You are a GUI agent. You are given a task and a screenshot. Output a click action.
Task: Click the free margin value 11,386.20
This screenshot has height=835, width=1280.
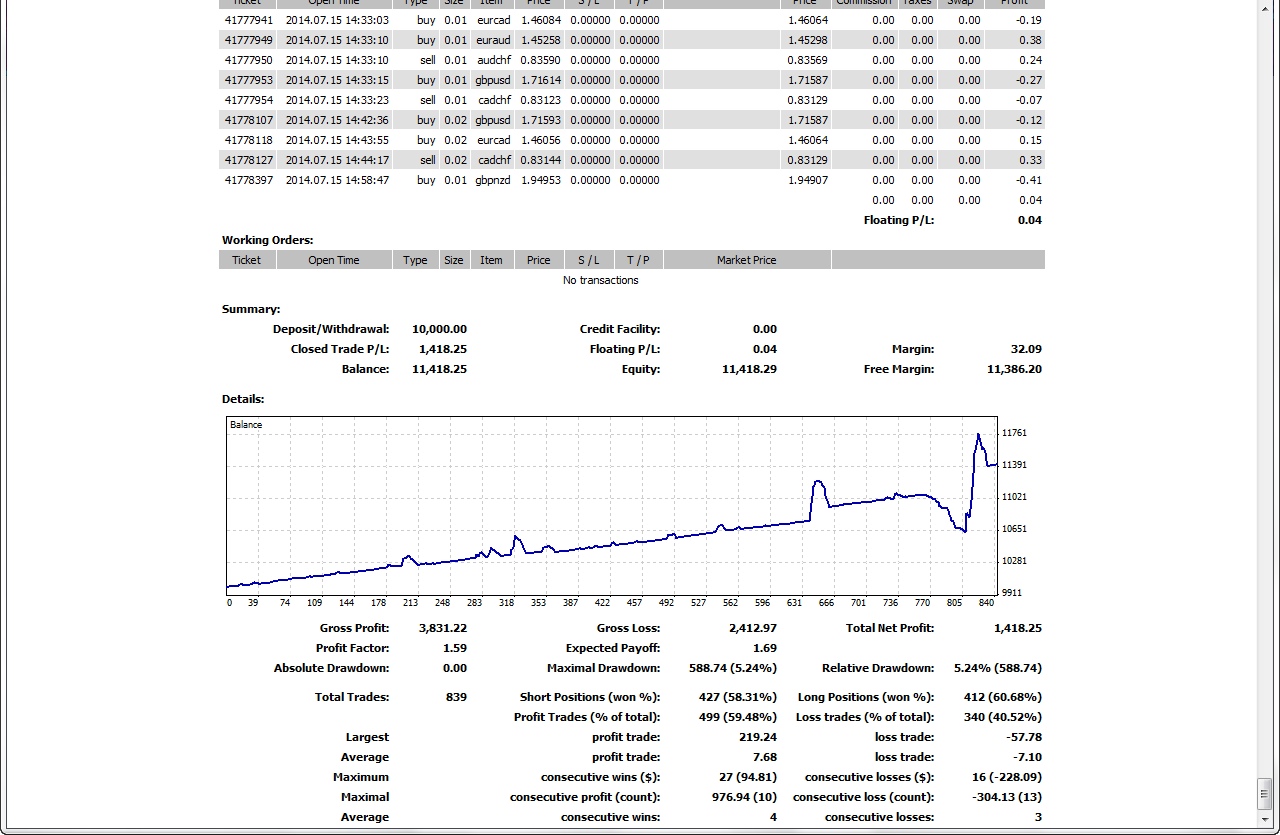[1014, 369]
